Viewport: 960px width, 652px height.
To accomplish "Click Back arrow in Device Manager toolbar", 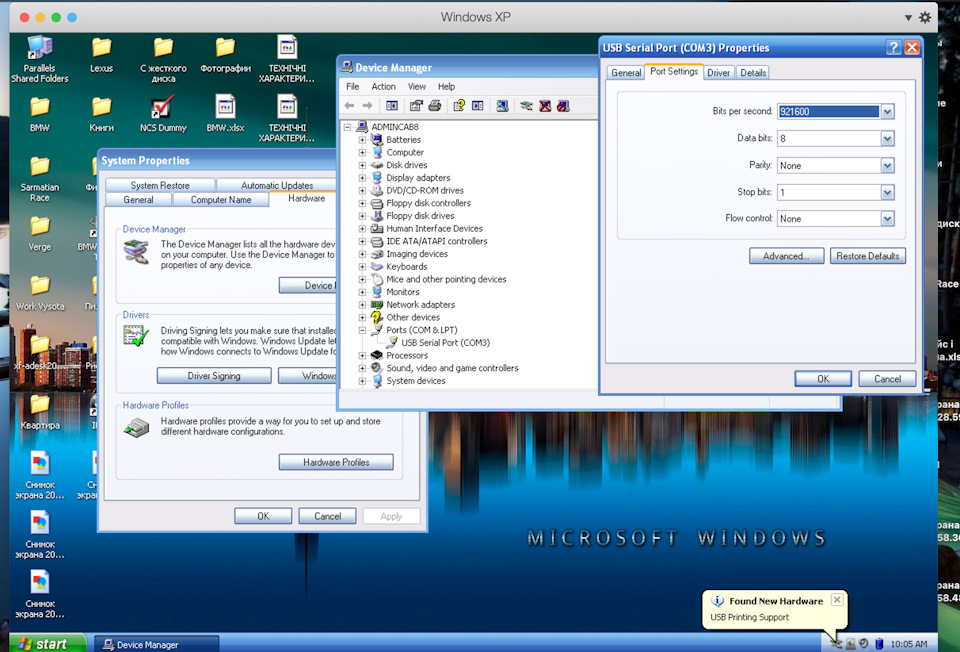I will tap(349, 106).
